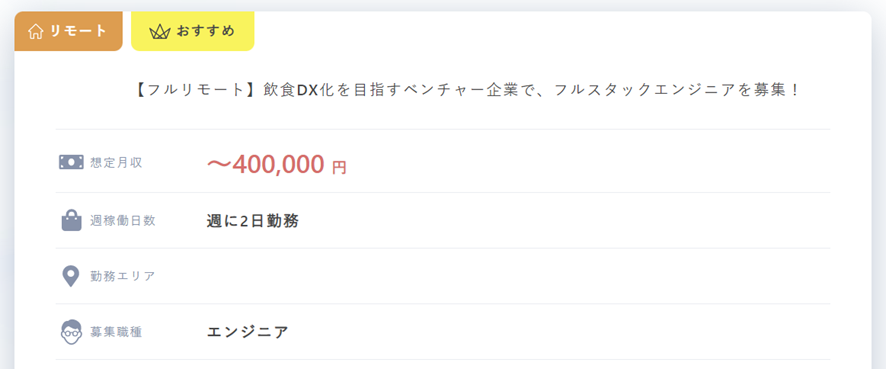Click the 円 currency unit text
The image size is (886, 369).
339,168
